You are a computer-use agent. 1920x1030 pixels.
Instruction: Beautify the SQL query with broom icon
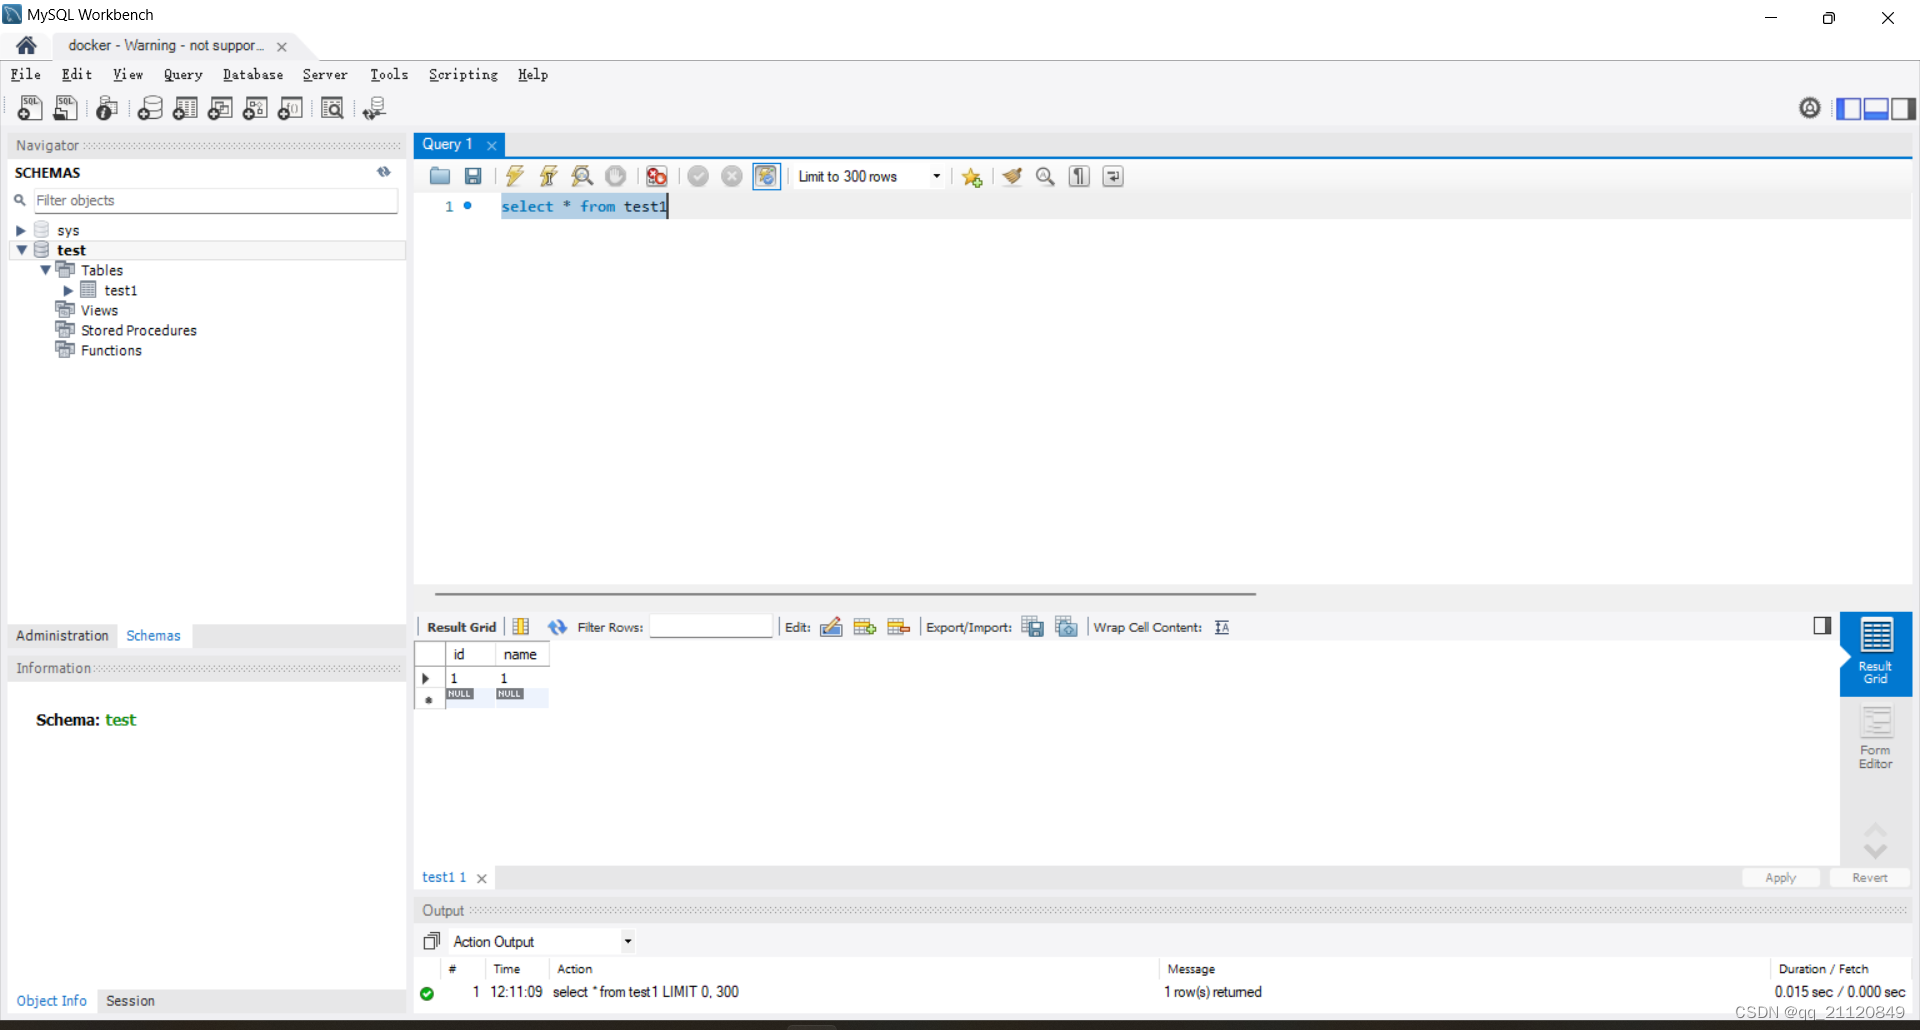point(1012,176)
